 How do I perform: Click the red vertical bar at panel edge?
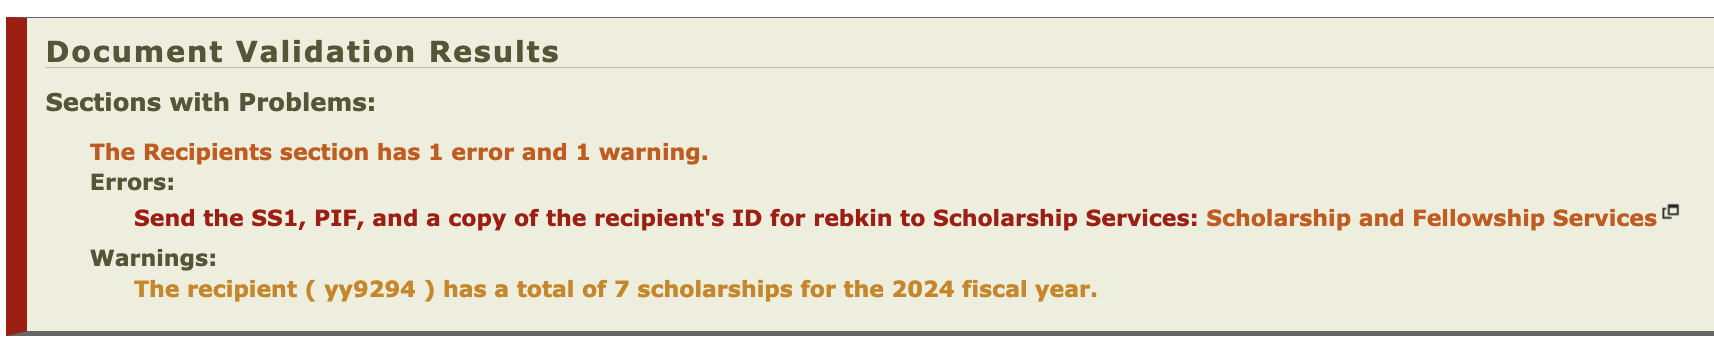click(x=16, y=175)
